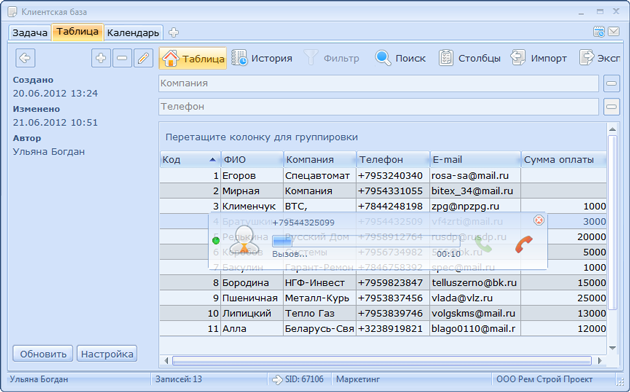The height and width of the screenshot is (392, 630).
Task: Click the Спецавтомат company cell
Action: (x=320, y=176)
